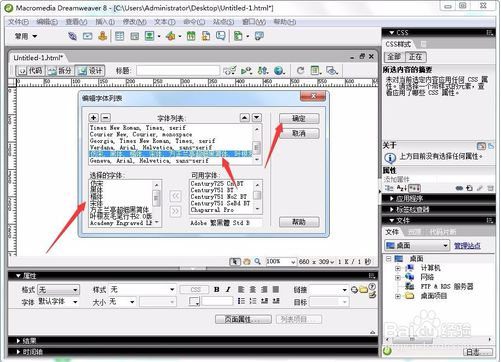Add a font combination with plus button

click(94, 117)
